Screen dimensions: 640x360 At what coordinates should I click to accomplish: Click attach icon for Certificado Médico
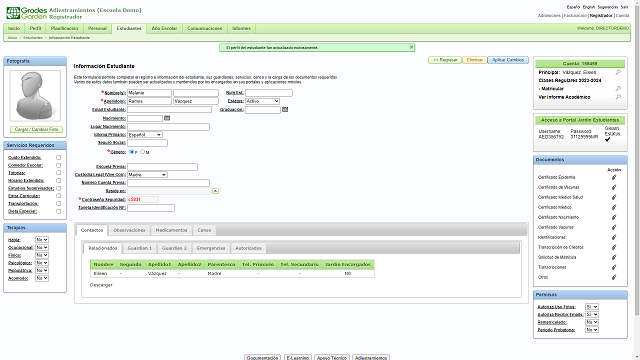coord(614,207)
